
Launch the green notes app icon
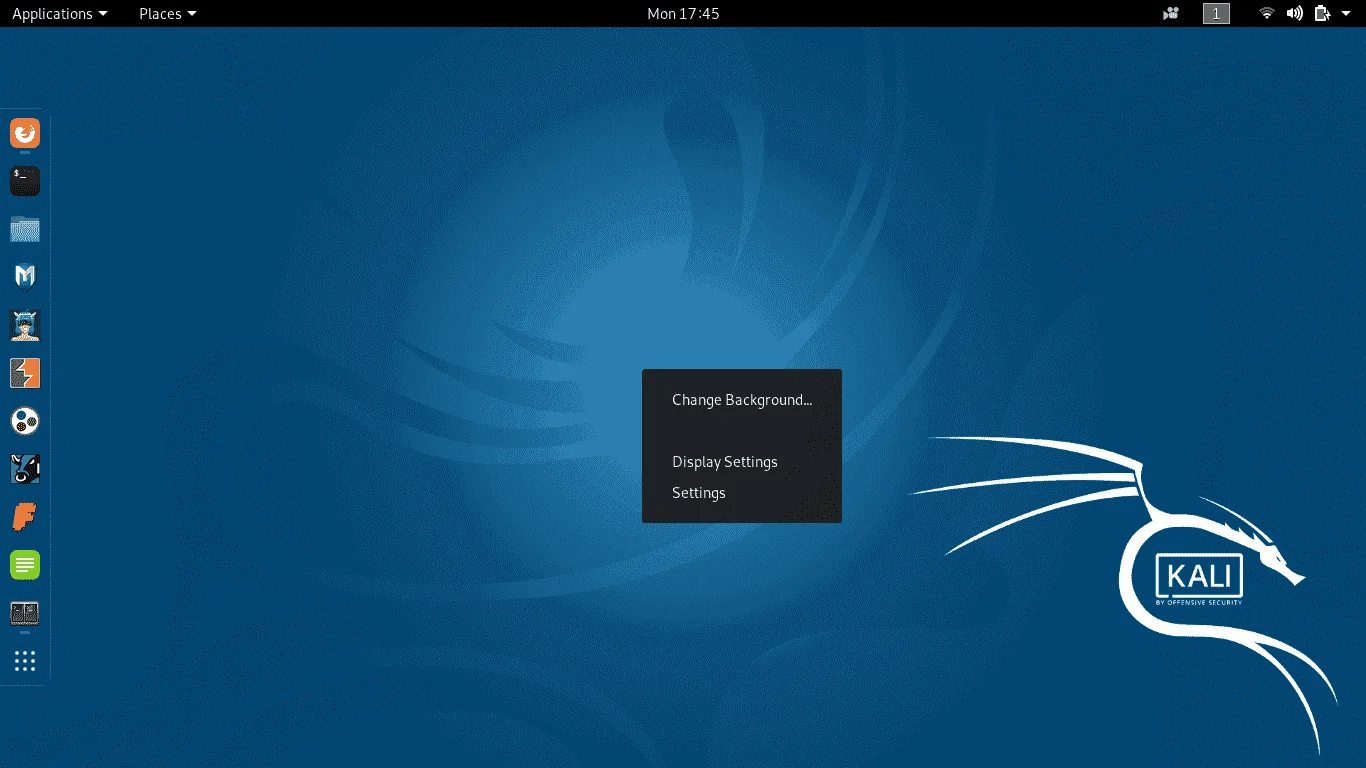click(x=25, y=565)
